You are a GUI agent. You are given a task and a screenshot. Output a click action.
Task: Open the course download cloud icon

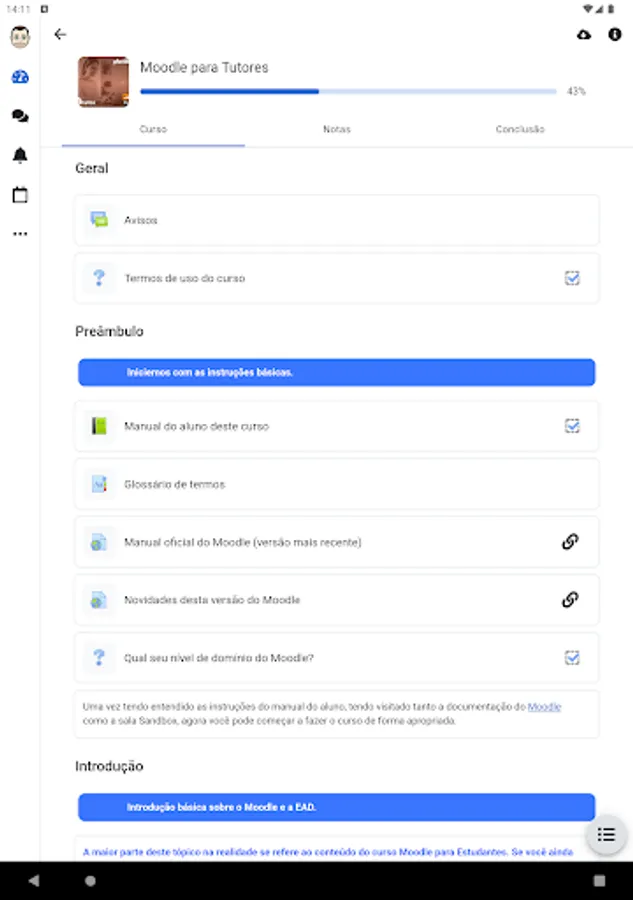(x=584, y=34)
